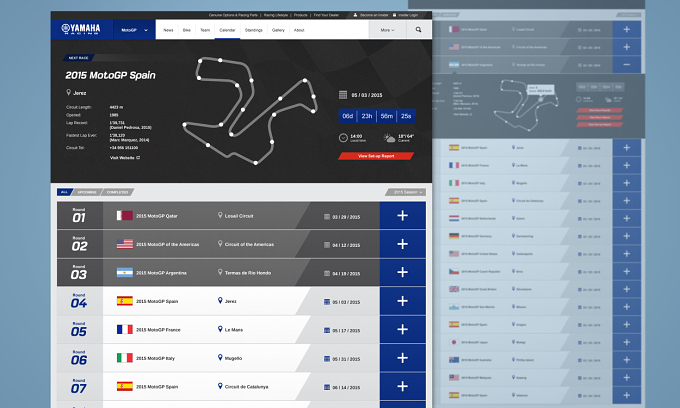Click the calendar icon beside 04/12/2015
Screen dimensions: 680x408
click(x=327, y=245)
